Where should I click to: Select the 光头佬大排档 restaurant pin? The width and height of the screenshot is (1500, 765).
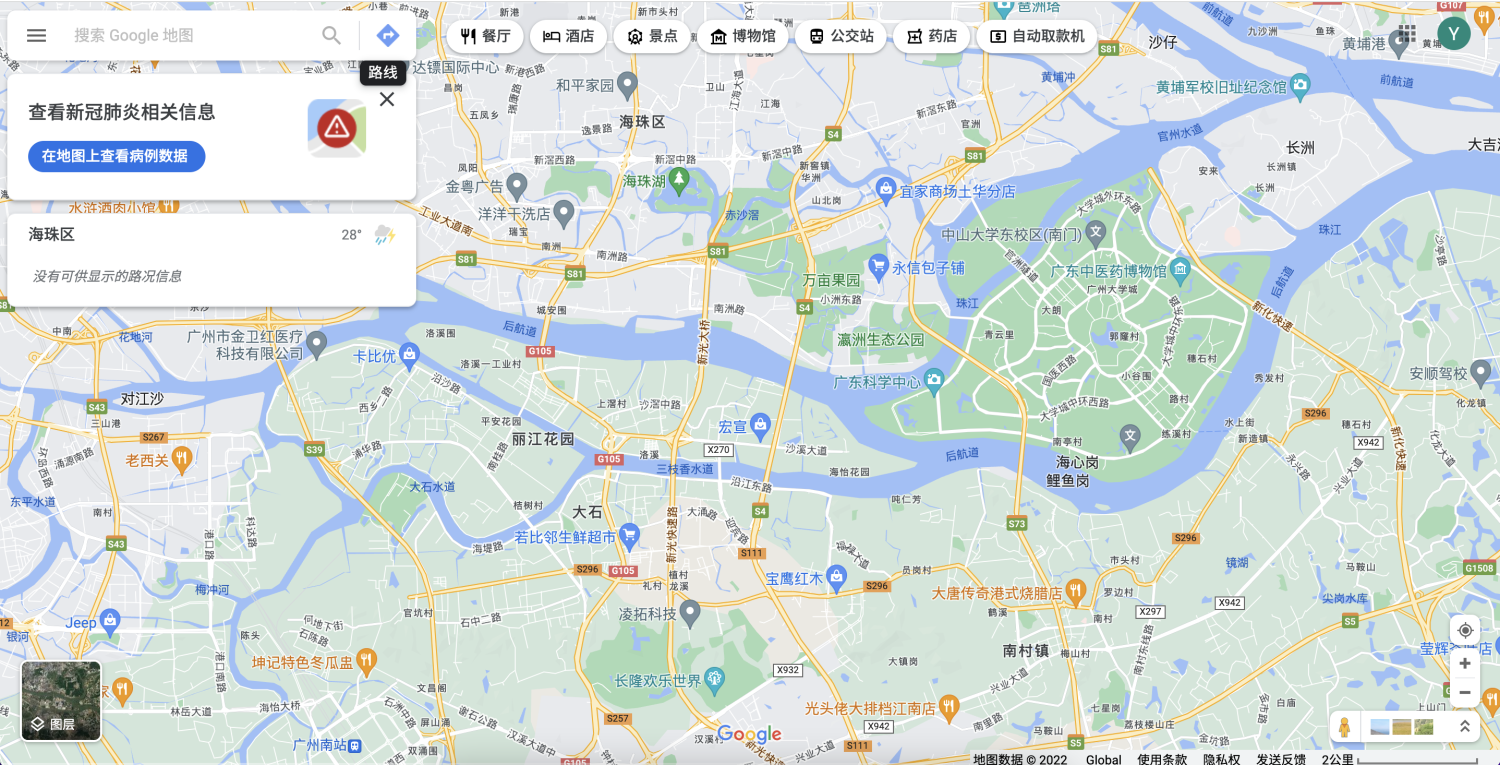[x=950, y=705]
